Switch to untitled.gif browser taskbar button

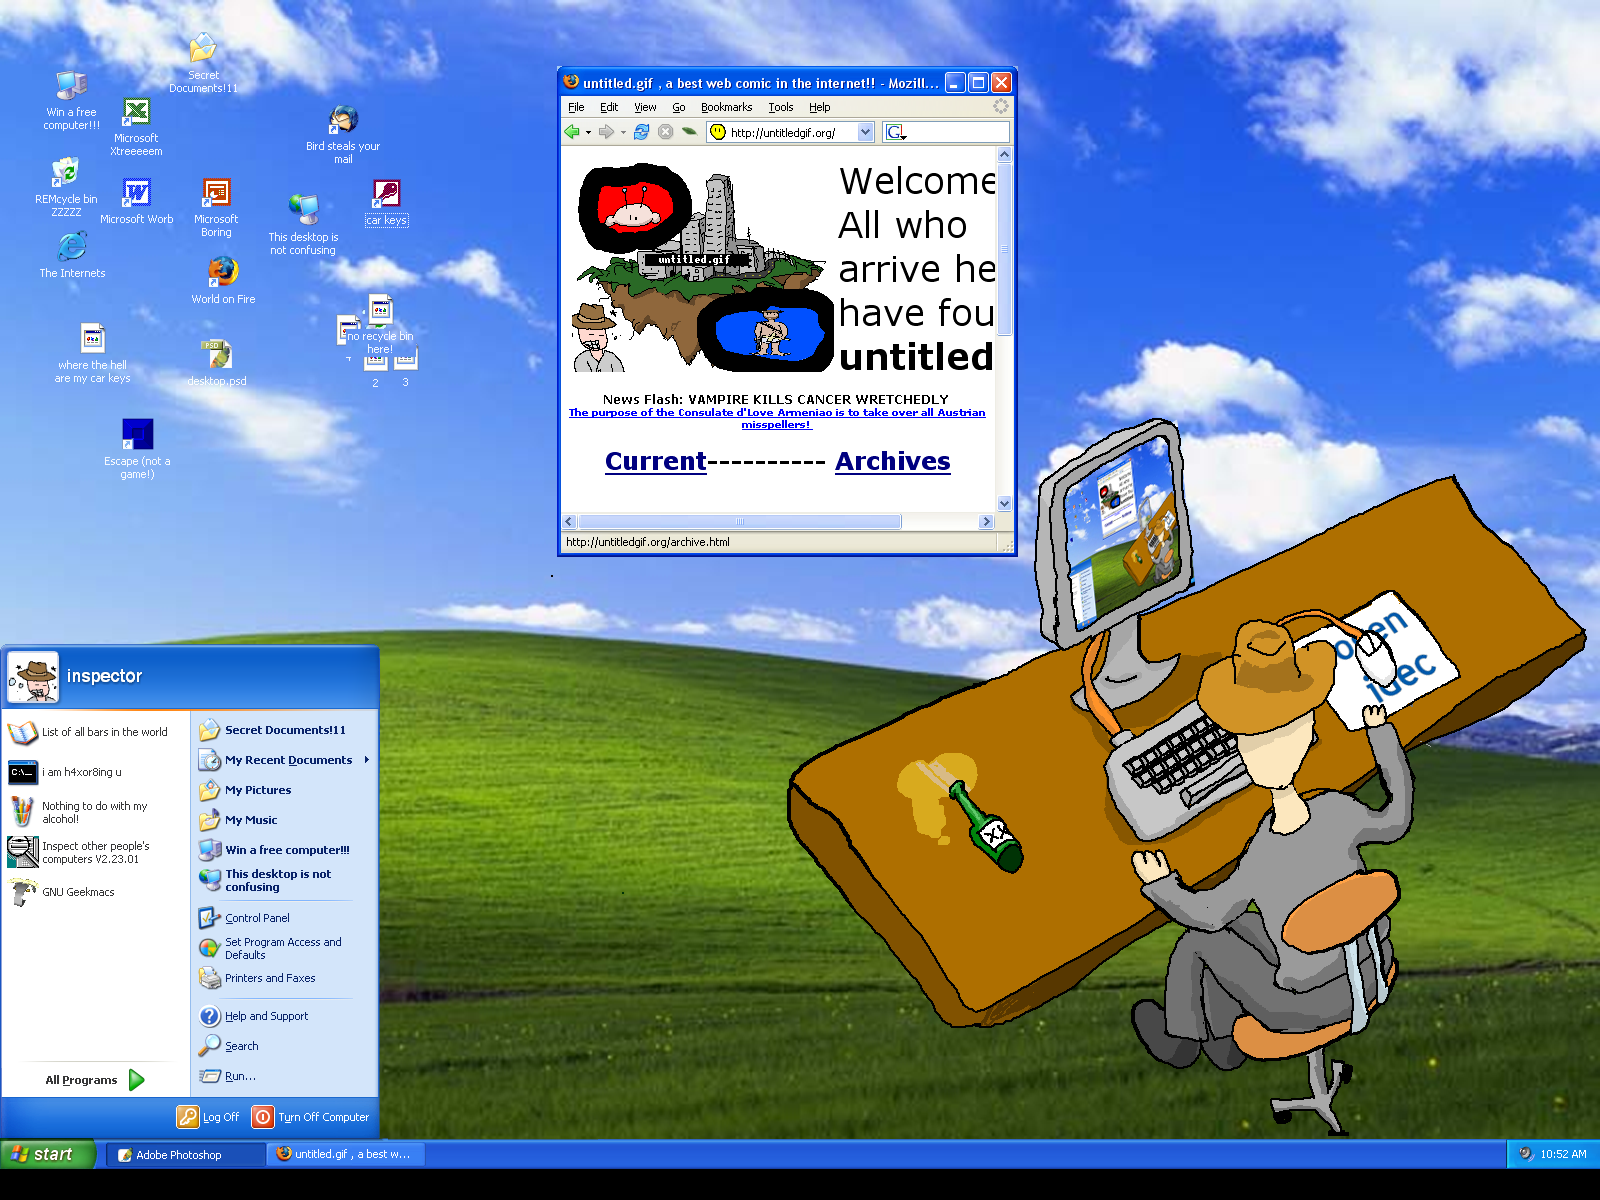(x=347, y=1154)
